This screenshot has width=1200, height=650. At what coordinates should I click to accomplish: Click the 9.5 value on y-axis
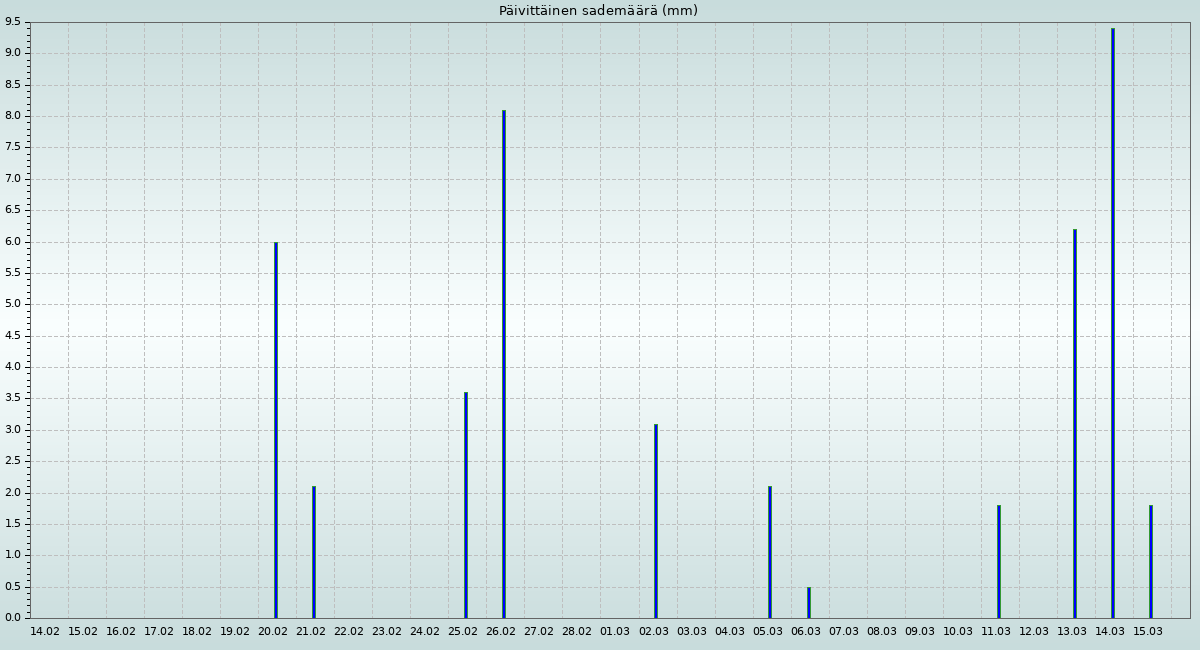12,22
